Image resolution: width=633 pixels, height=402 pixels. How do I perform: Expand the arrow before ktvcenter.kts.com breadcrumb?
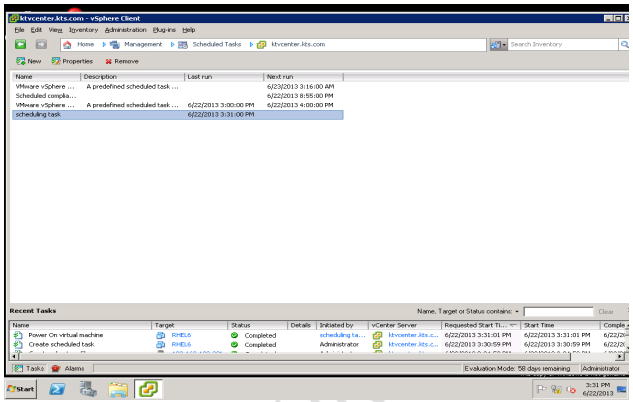coord(251,44)
